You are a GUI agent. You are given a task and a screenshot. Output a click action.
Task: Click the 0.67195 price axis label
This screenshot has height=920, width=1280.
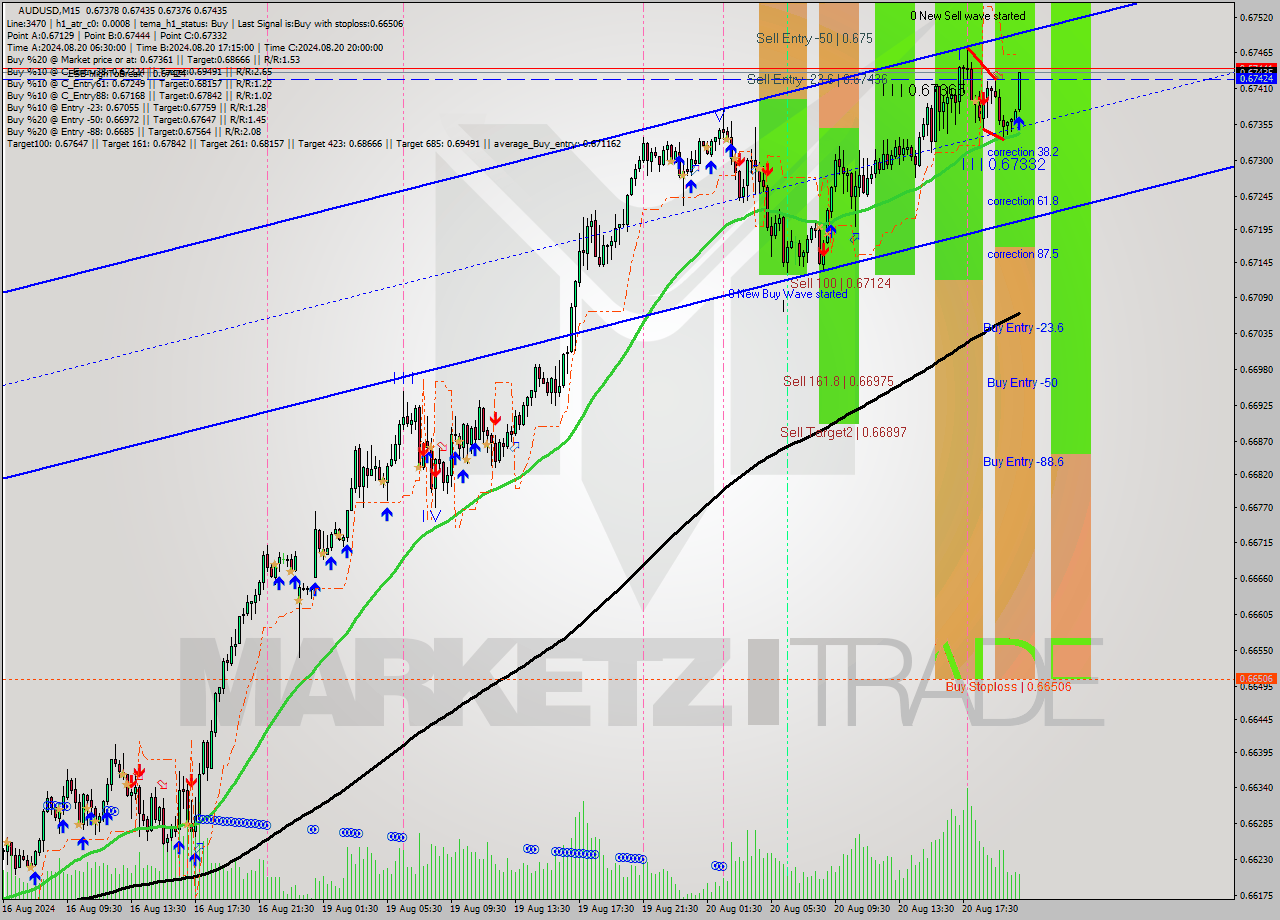click(1257, 229)
